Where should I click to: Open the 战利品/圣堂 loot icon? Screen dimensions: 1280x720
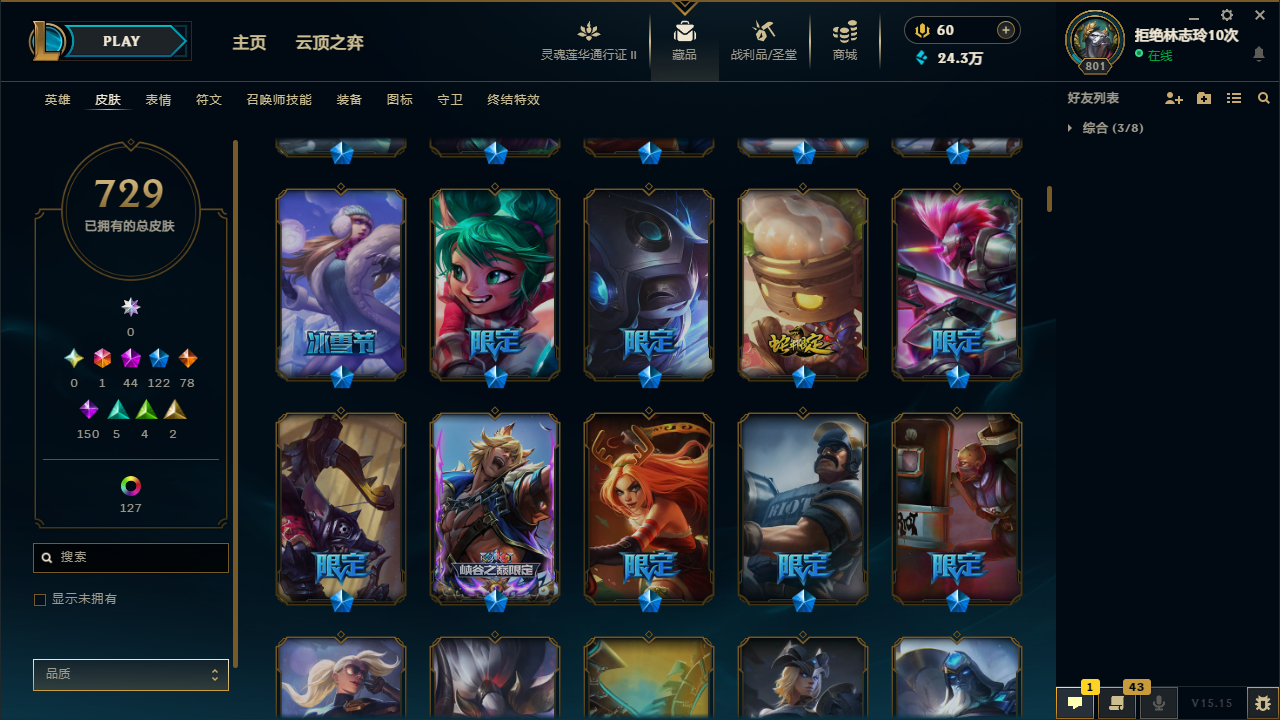coord(764,31)
